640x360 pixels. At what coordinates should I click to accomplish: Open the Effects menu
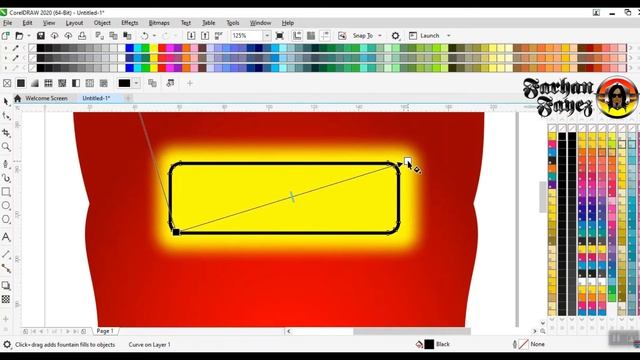[x=130, y=23]
